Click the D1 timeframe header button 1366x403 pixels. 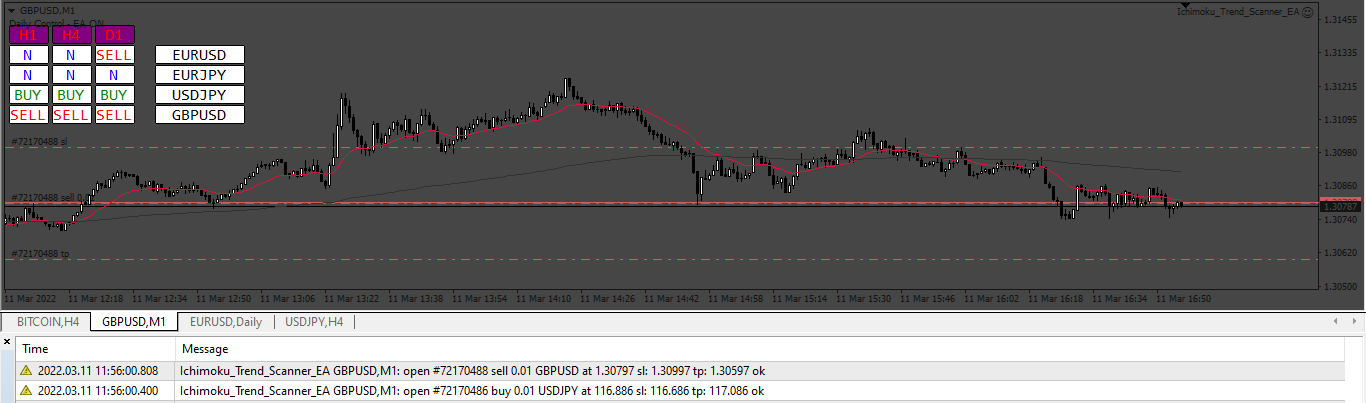click(x=114, y=35)
